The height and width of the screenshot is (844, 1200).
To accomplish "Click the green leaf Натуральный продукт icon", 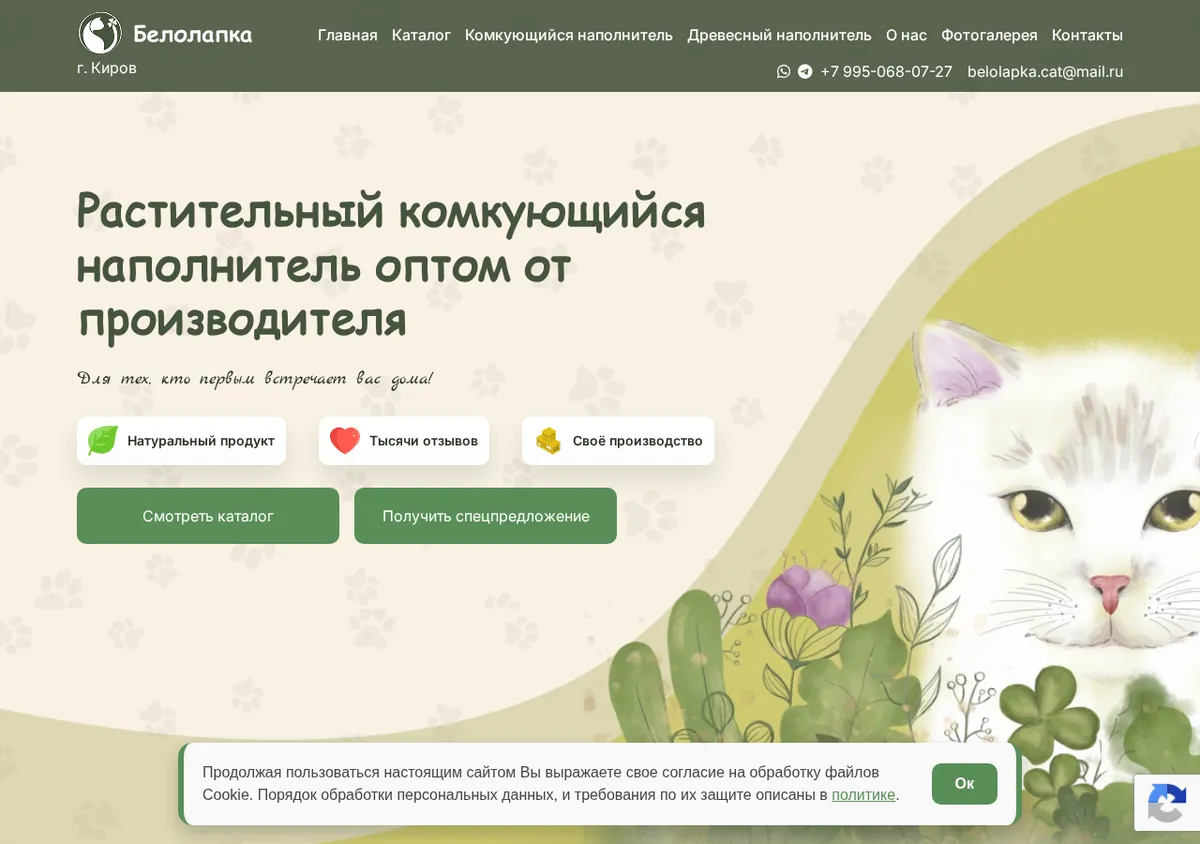I will (x=103, y=441).
